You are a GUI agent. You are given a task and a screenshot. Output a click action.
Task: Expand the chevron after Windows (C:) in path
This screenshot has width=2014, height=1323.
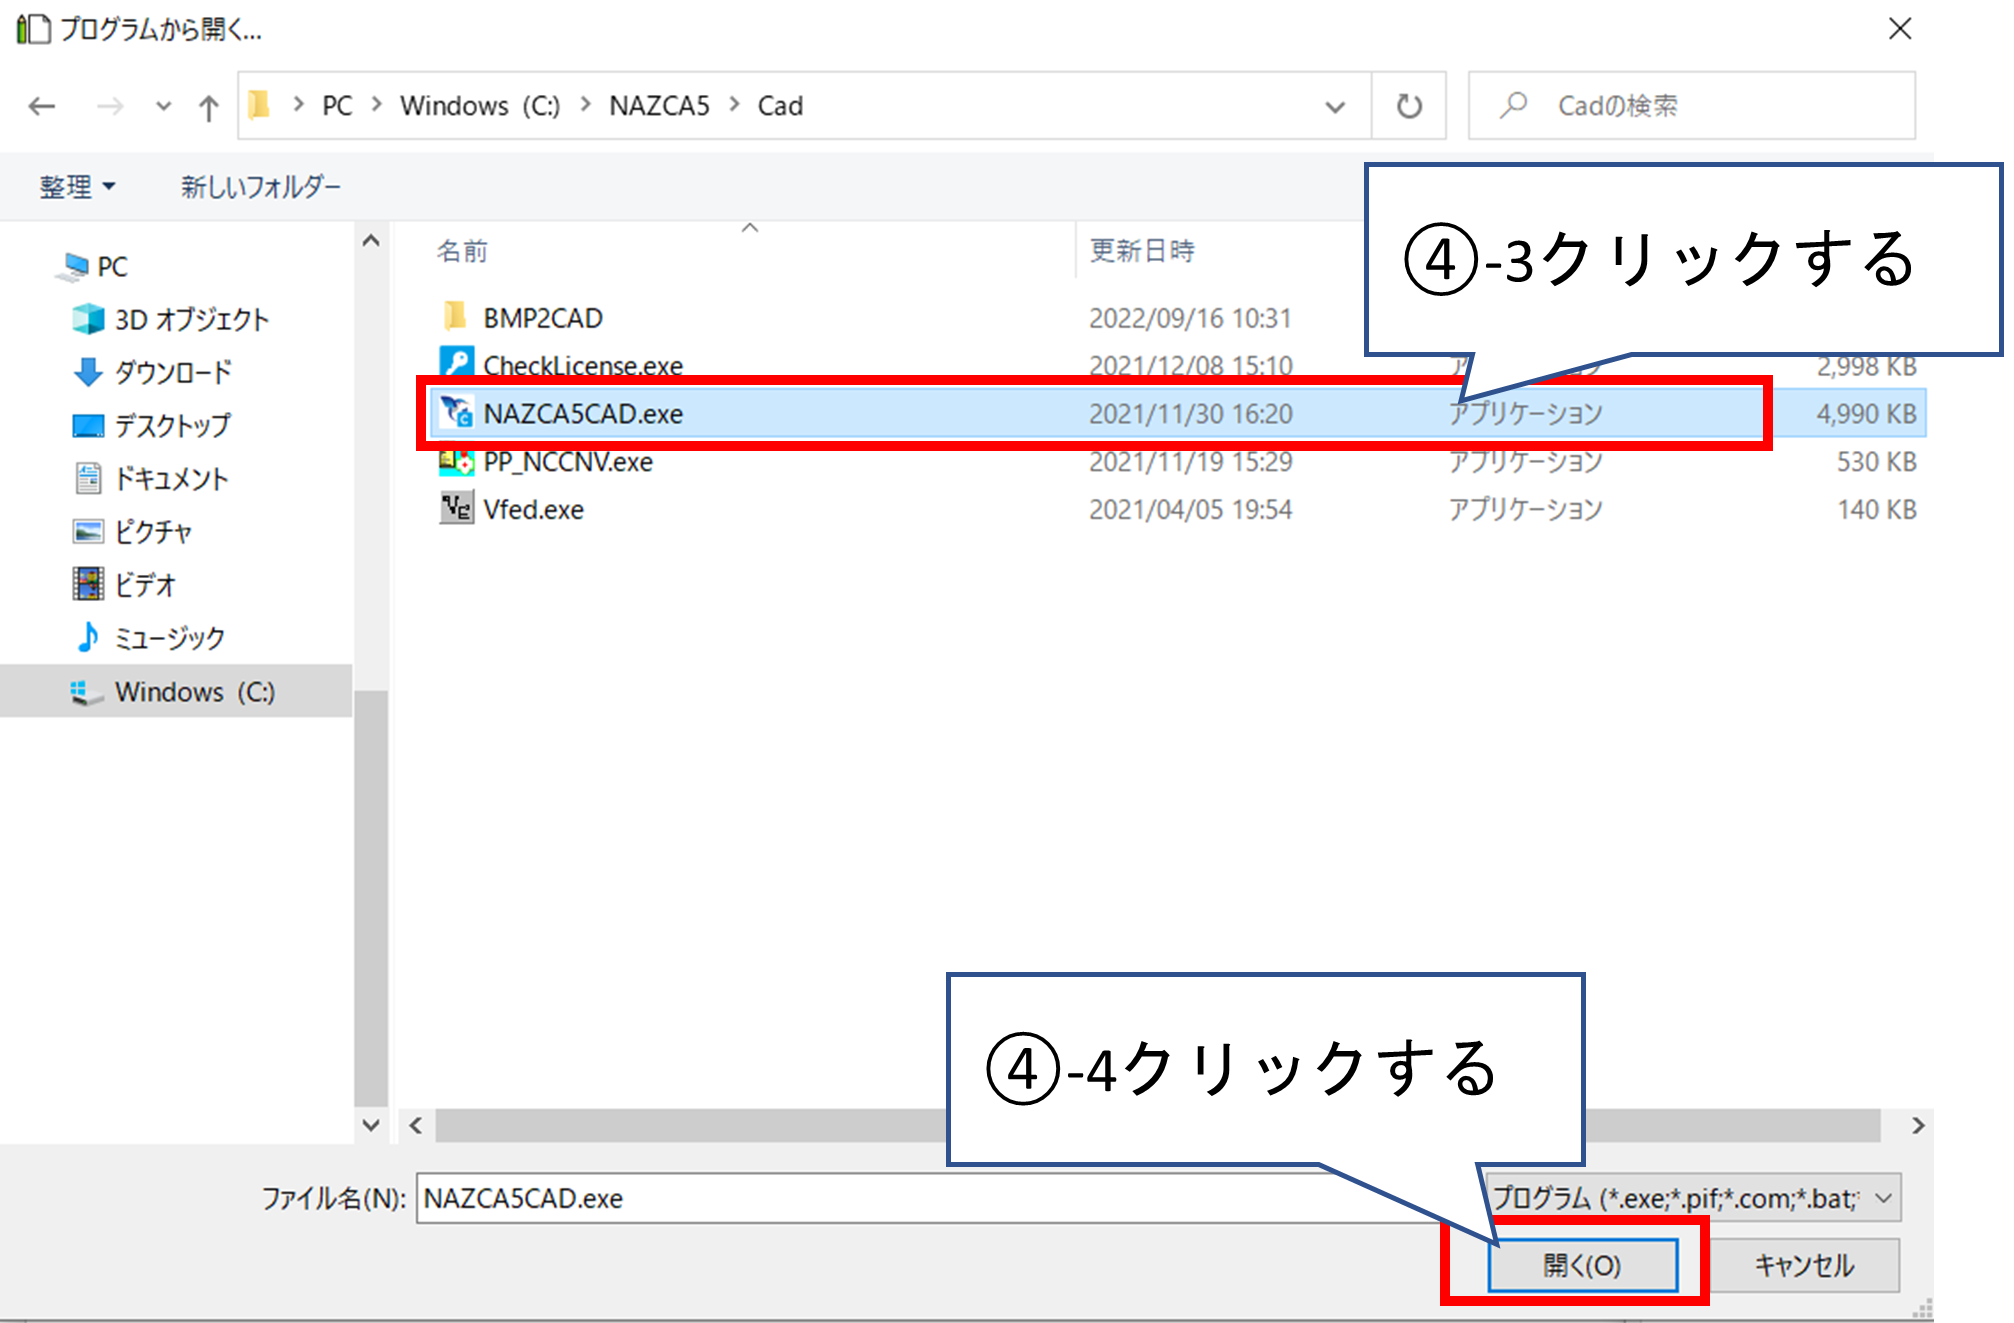pyautogui.click(x=586, y=105)
